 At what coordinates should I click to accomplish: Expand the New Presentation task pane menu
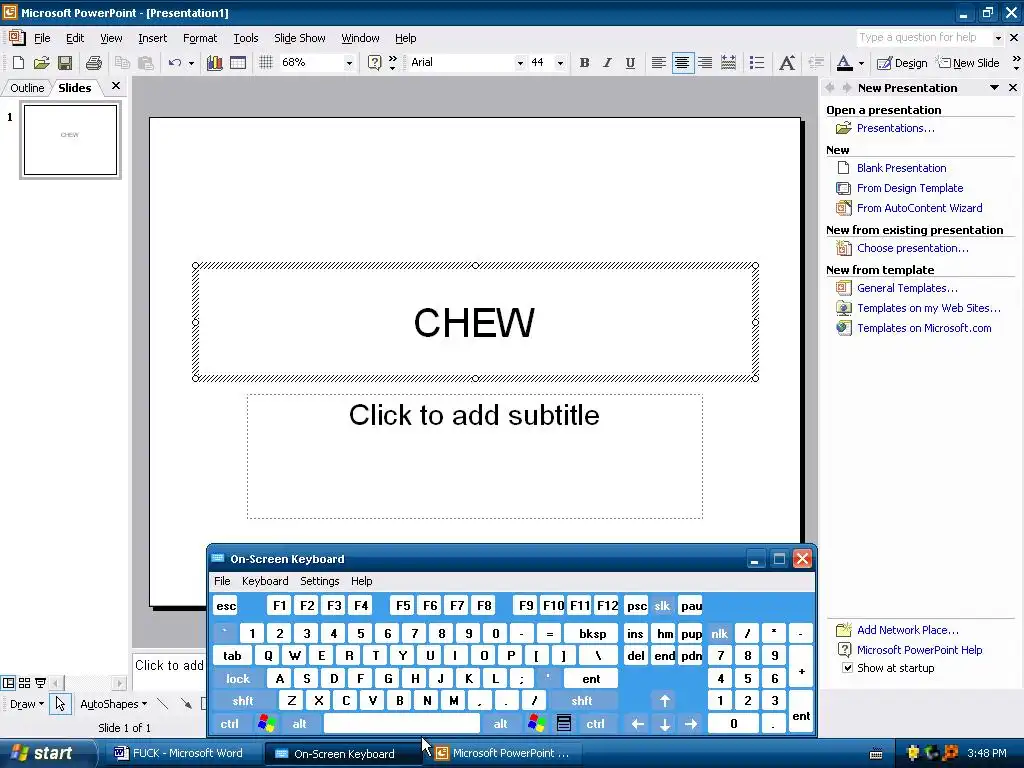(994, 88)
